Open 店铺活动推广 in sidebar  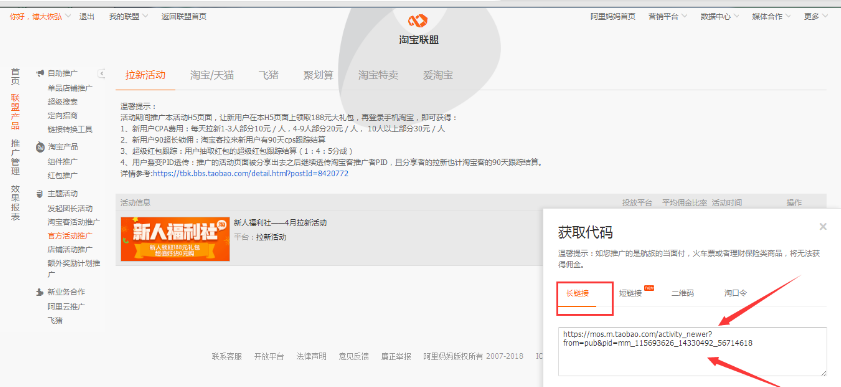(70, 249)
